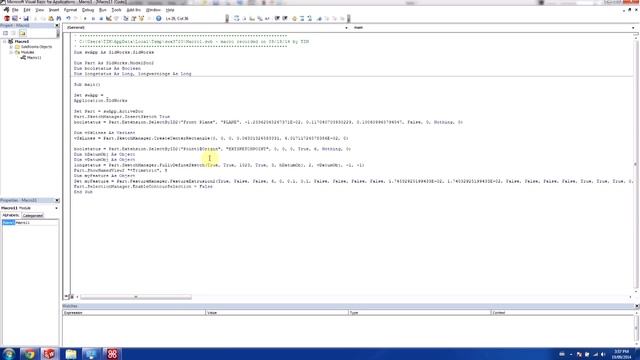
Task: Collapse the Modules folder node
Action: 11,52
